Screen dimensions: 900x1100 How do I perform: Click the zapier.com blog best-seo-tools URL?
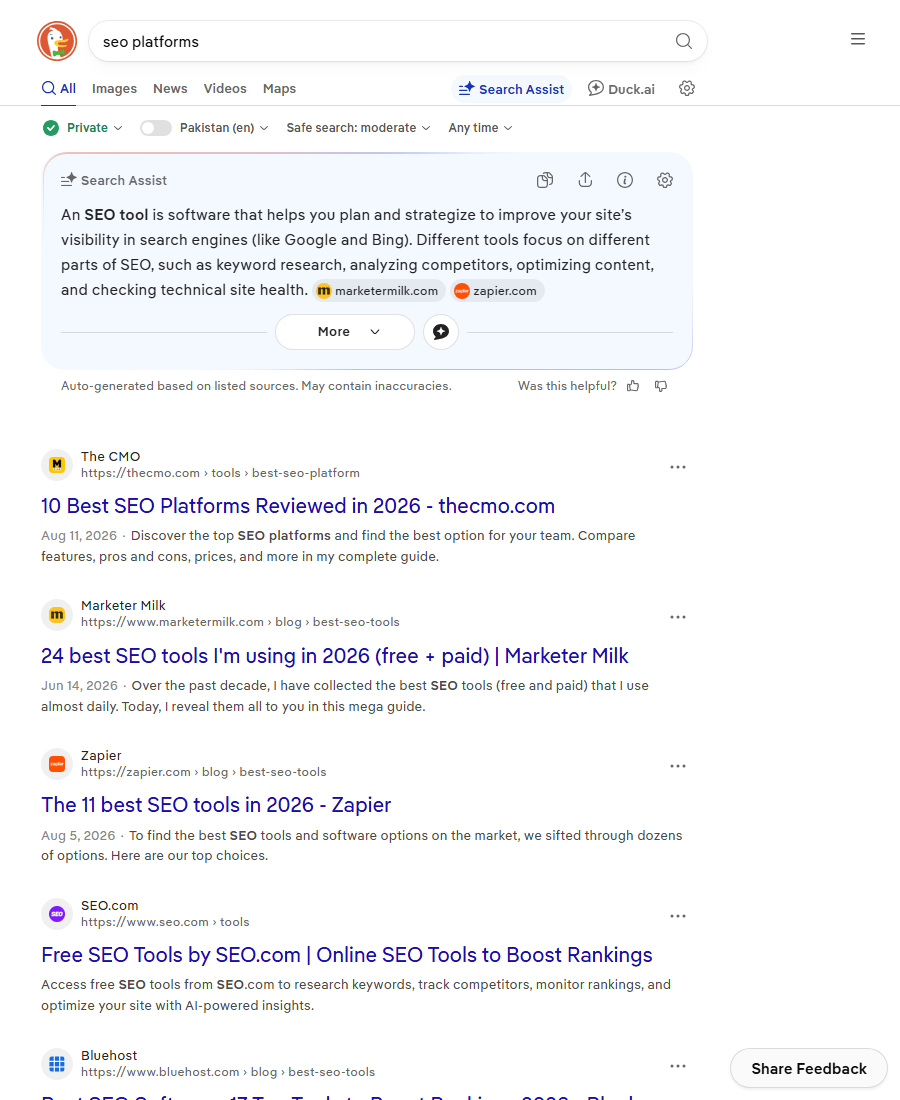coord(203,772)
